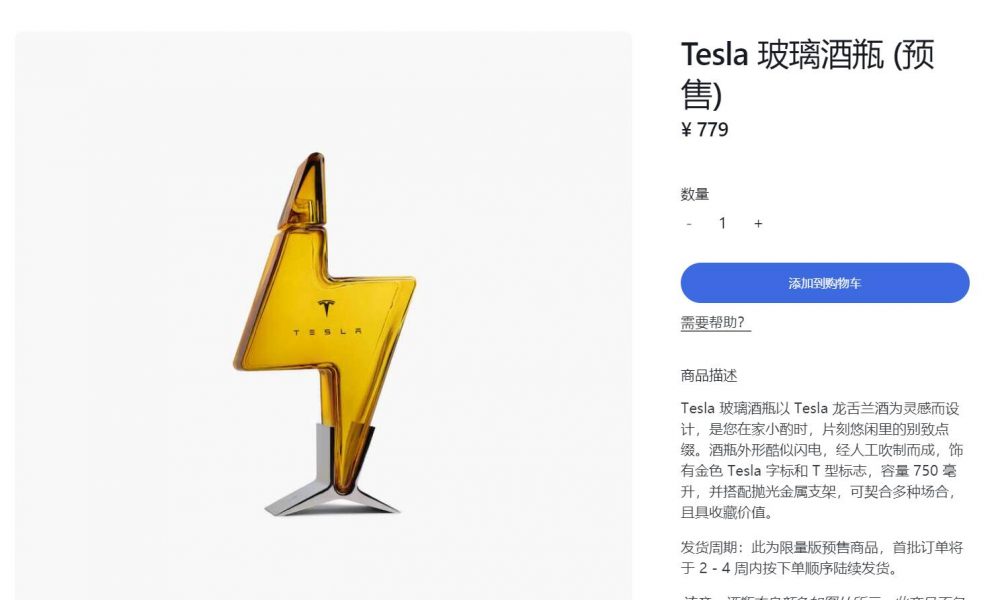Viewport: 1000px width, 600px height.
Task: Open the 需要帮助? help link
Action: point(716,323)
